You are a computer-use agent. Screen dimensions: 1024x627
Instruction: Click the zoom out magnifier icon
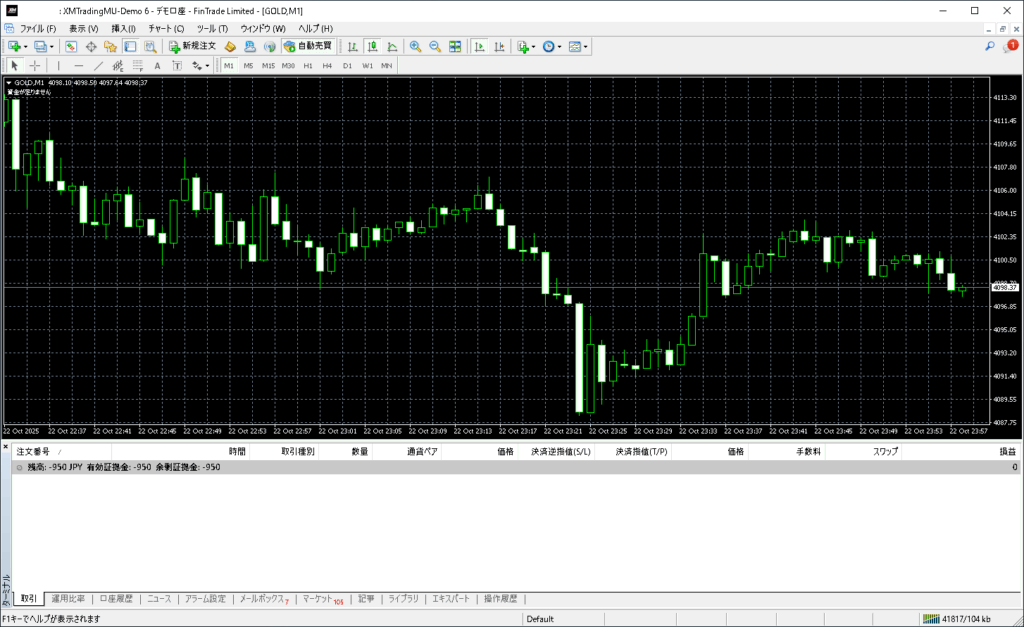pyautogui.click(x=435, y=46)
